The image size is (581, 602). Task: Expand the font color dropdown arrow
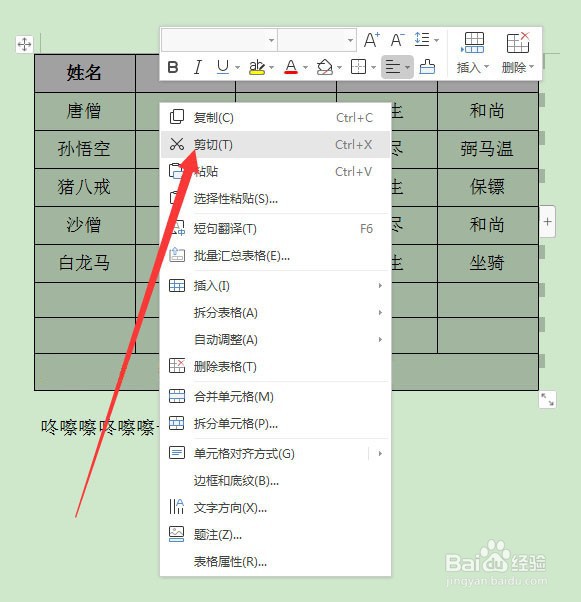305,68
